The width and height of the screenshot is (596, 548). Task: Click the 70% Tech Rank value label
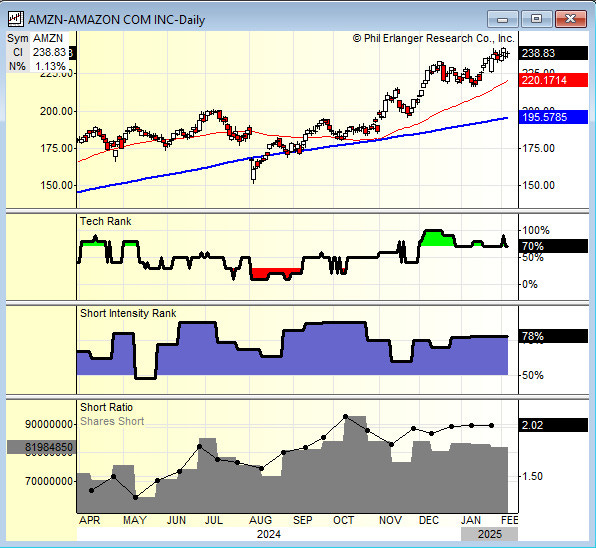[553, 246]
